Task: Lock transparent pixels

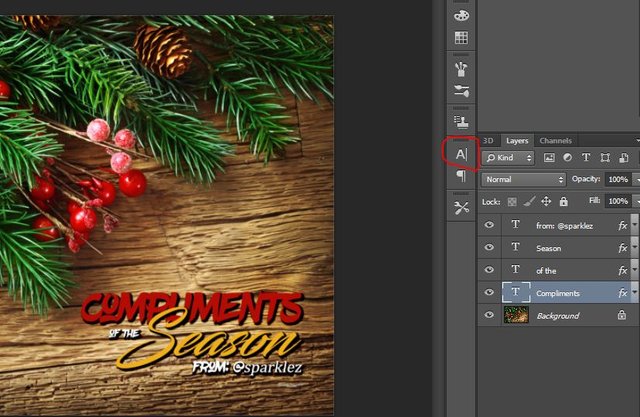Action: pyautogui.click(x=512, y=202)
